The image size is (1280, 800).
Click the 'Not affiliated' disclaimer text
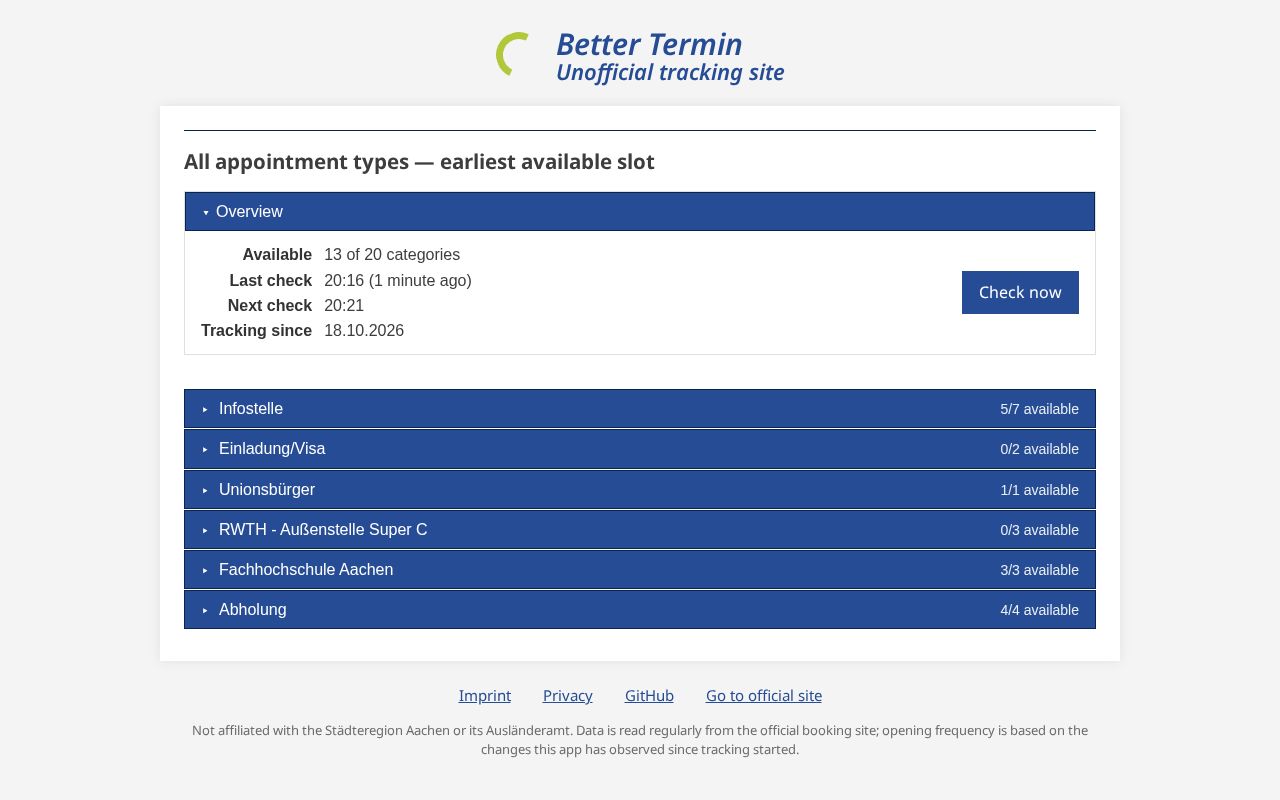point(640,740)
